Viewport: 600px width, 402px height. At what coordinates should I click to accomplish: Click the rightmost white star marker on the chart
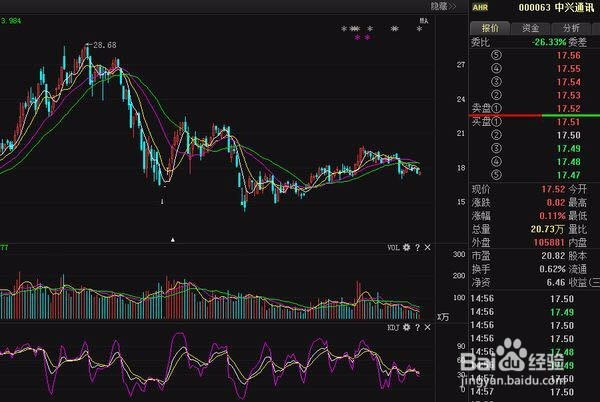[x=419, y=29]
